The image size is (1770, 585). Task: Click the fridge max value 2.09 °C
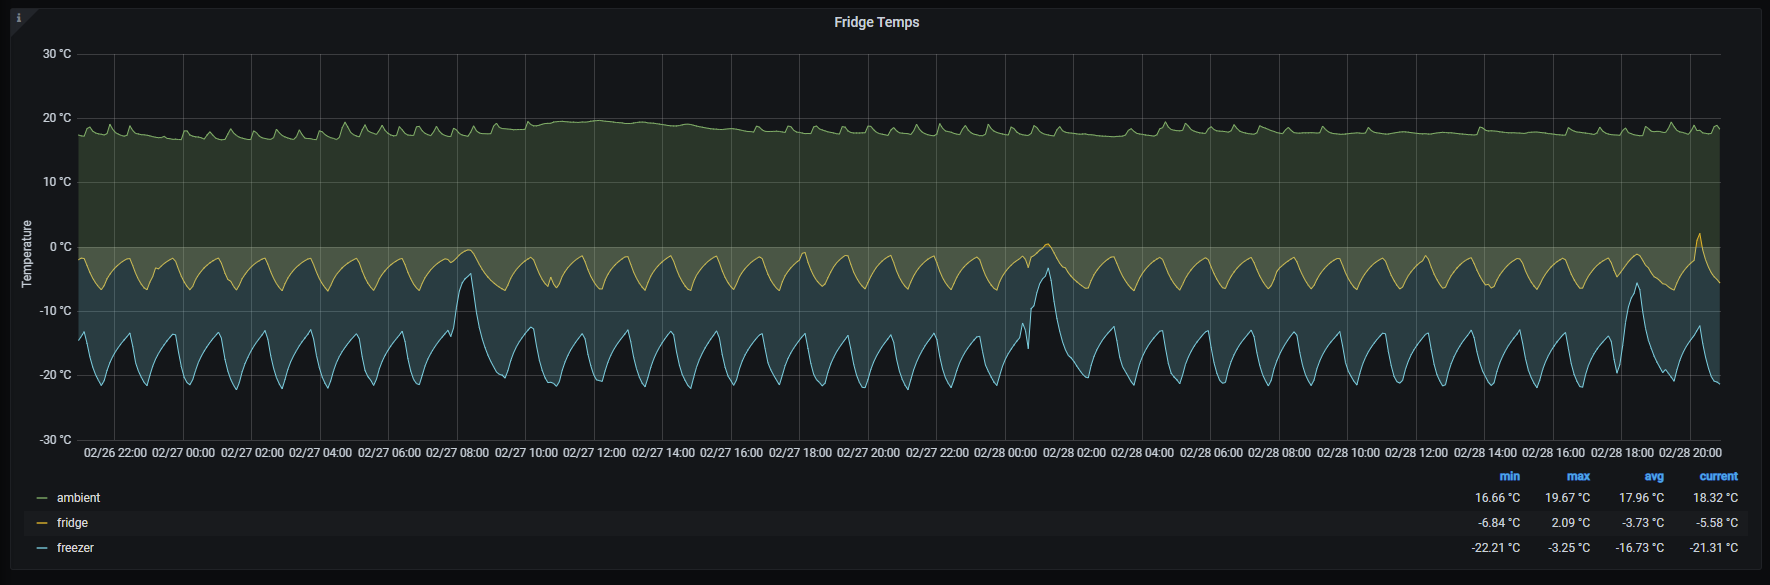[x=1570, y=523]
